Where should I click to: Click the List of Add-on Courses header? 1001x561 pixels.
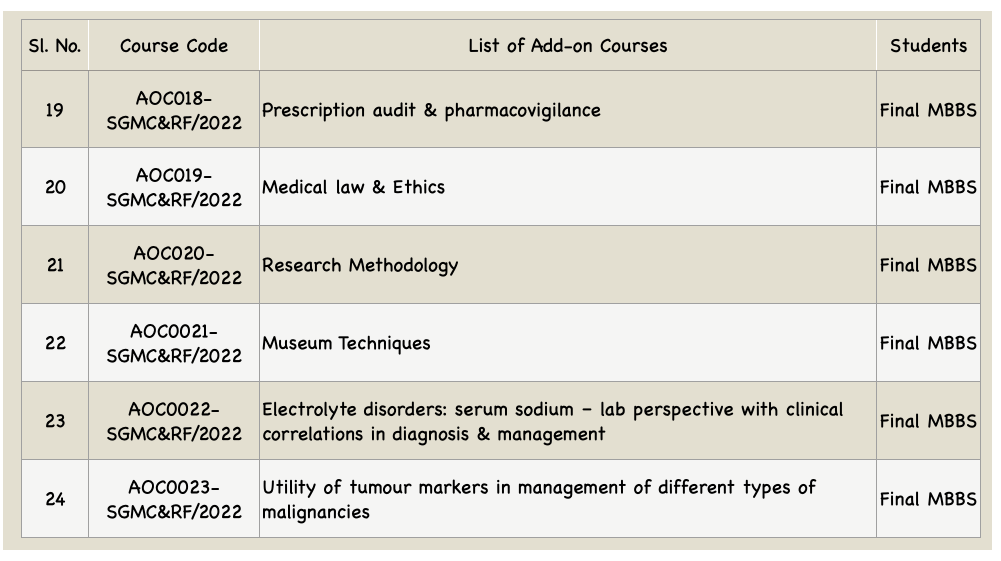coord(568,45)
